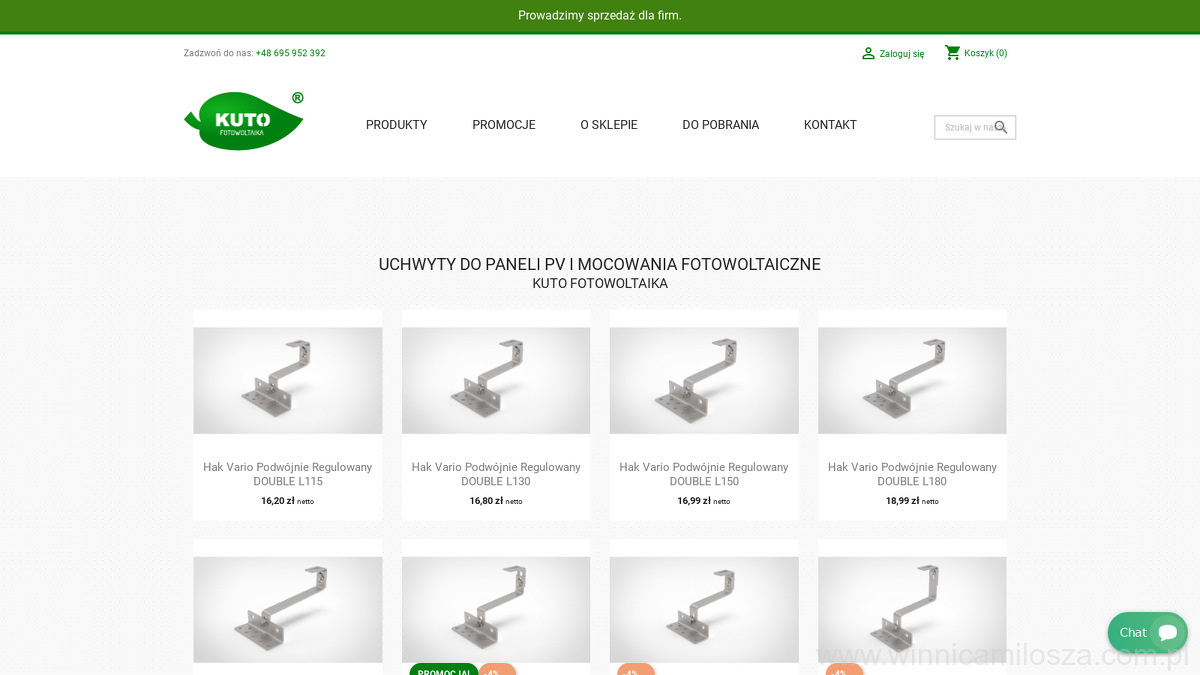The height and width of the screenshot is (675, 1200).
Task: Open the PROMOCJE menu item
Action: tap(504, 125)
